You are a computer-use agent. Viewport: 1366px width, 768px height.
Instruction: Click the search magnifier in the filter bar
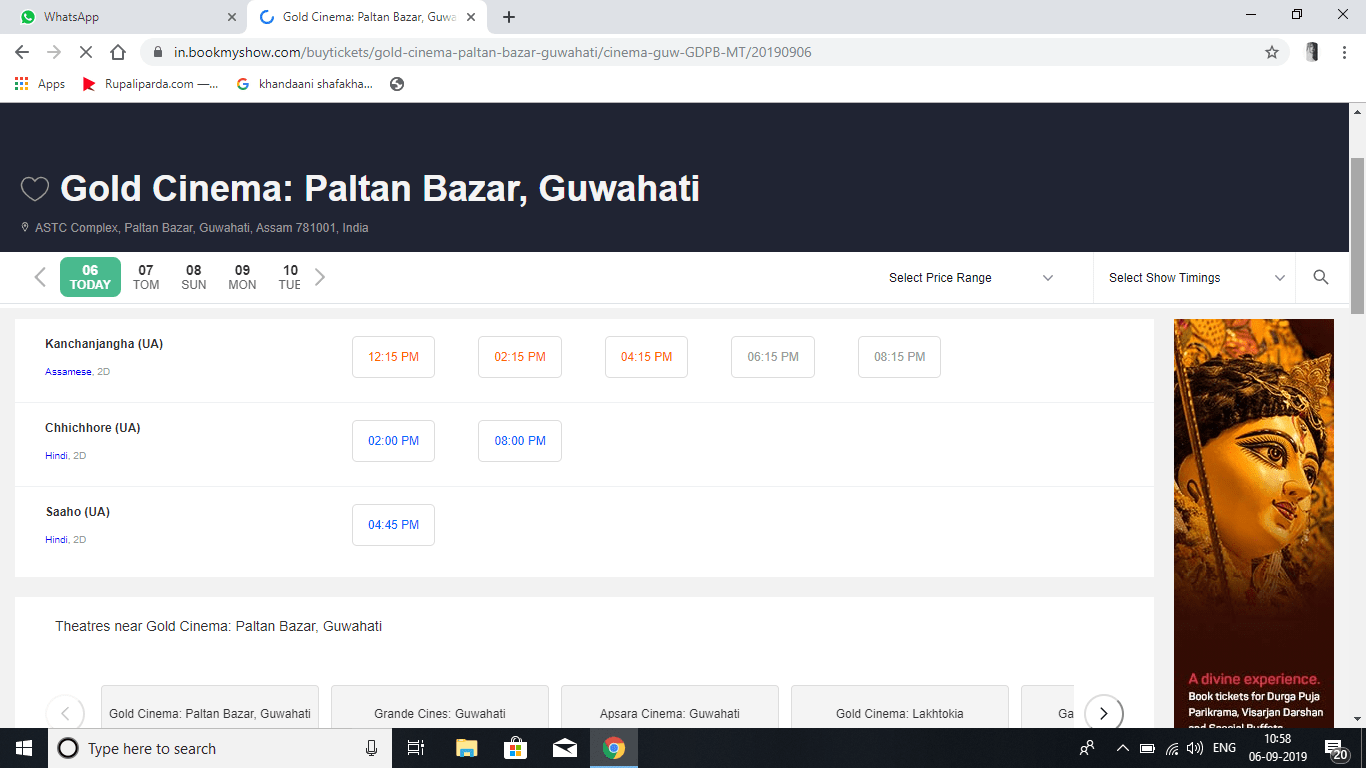(1321, 277)
